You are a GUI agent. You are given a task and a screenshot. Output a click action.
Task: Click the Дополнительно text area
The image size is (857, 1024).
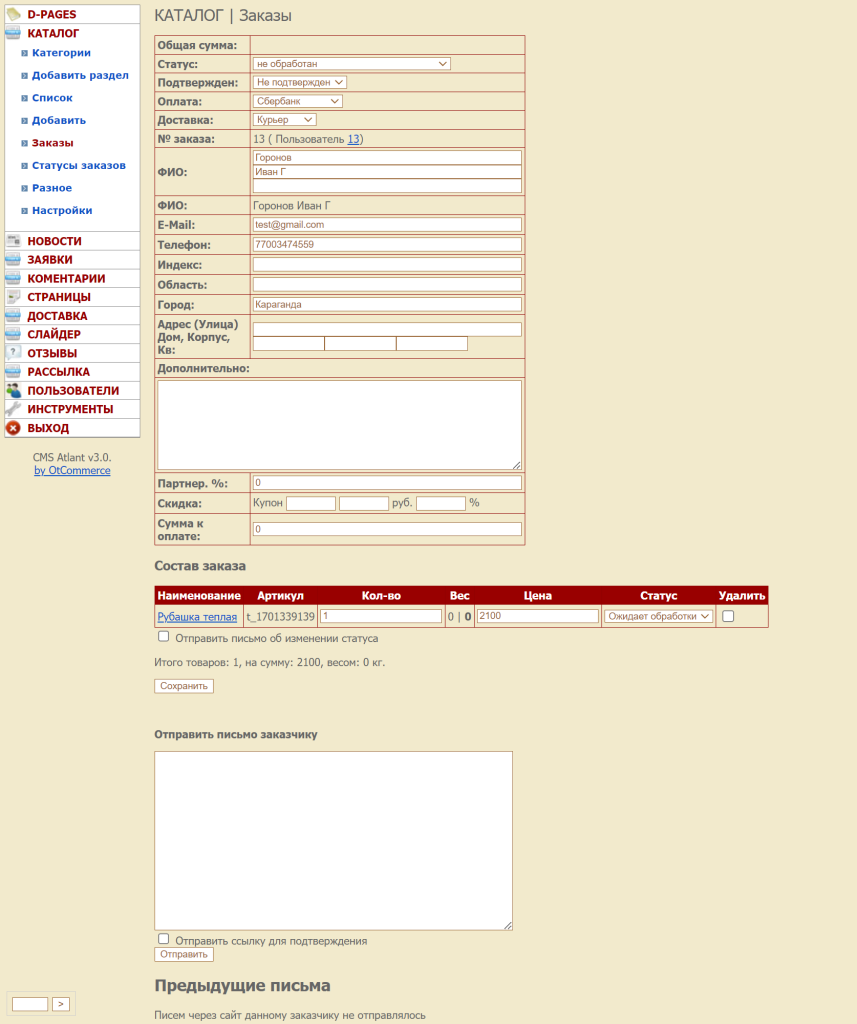tap(339, 424)
